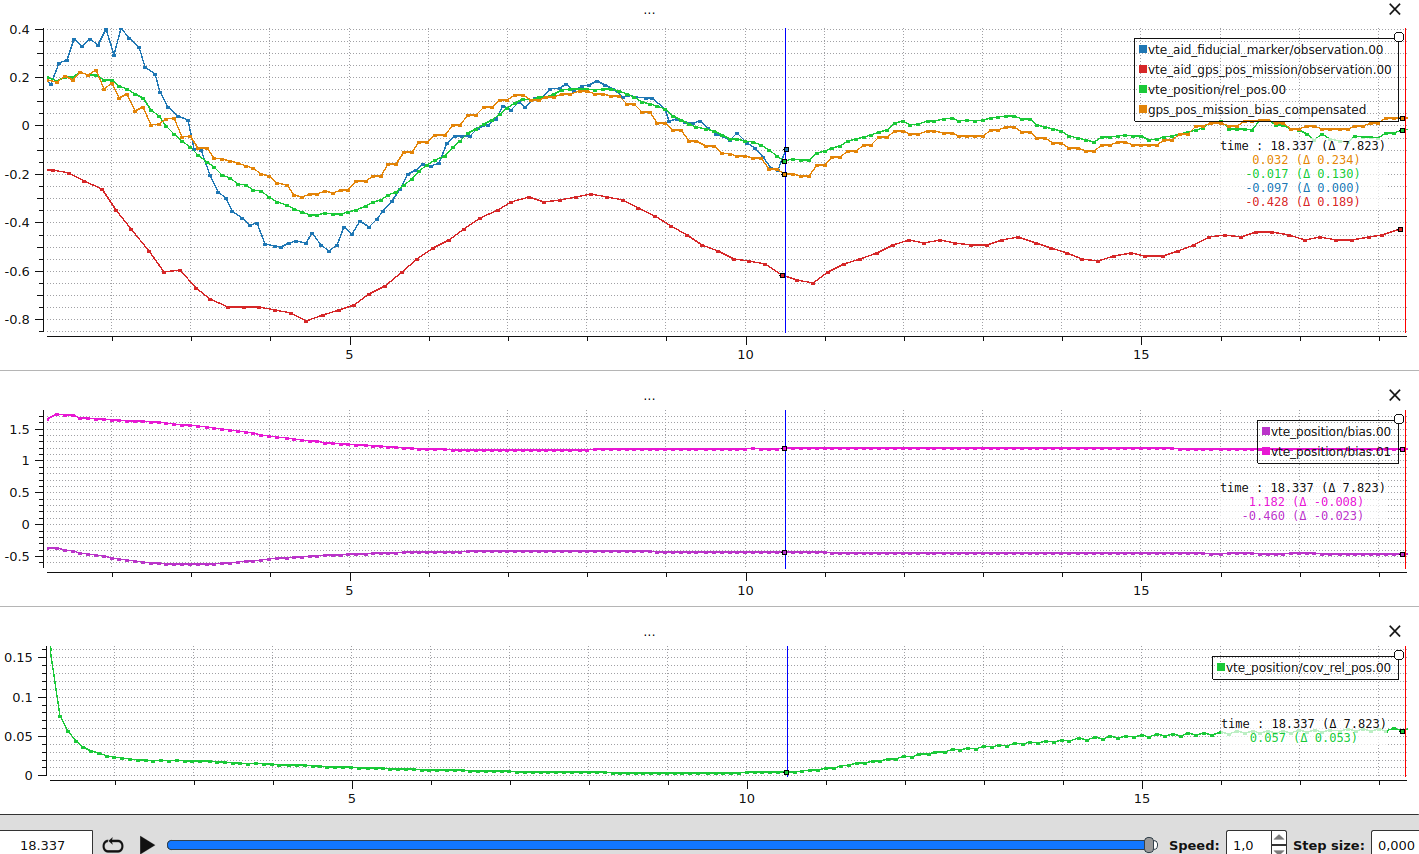1419x854 pixels.
Task: Toggle the loop playback icon
Action: pos(113,845)
